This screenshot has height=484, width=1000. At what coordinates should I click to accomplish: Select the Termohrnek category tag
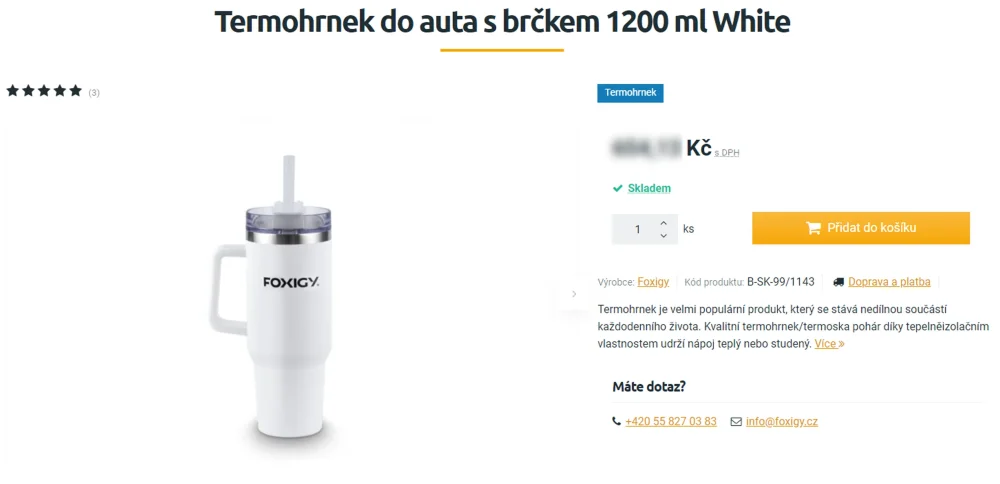coord(630,93)
